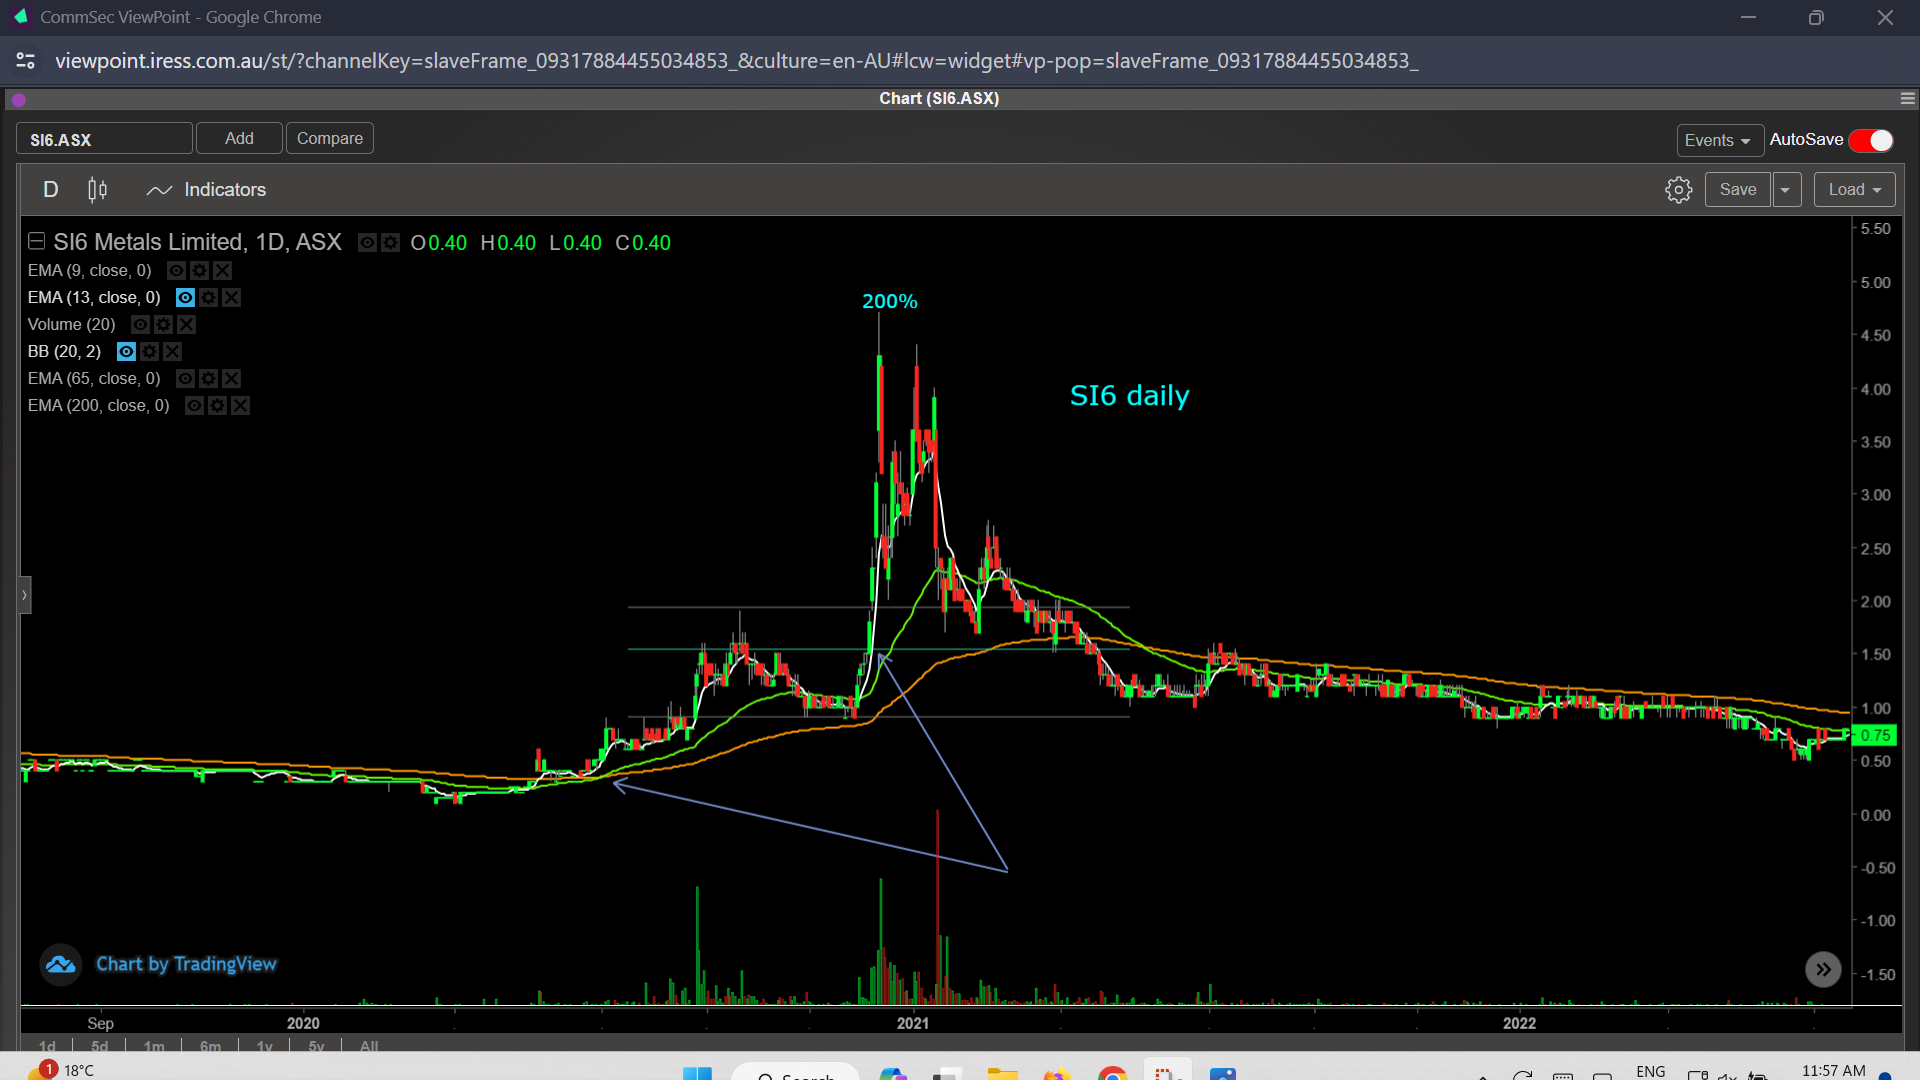Open the Windows Start menu

[697, 1073]
